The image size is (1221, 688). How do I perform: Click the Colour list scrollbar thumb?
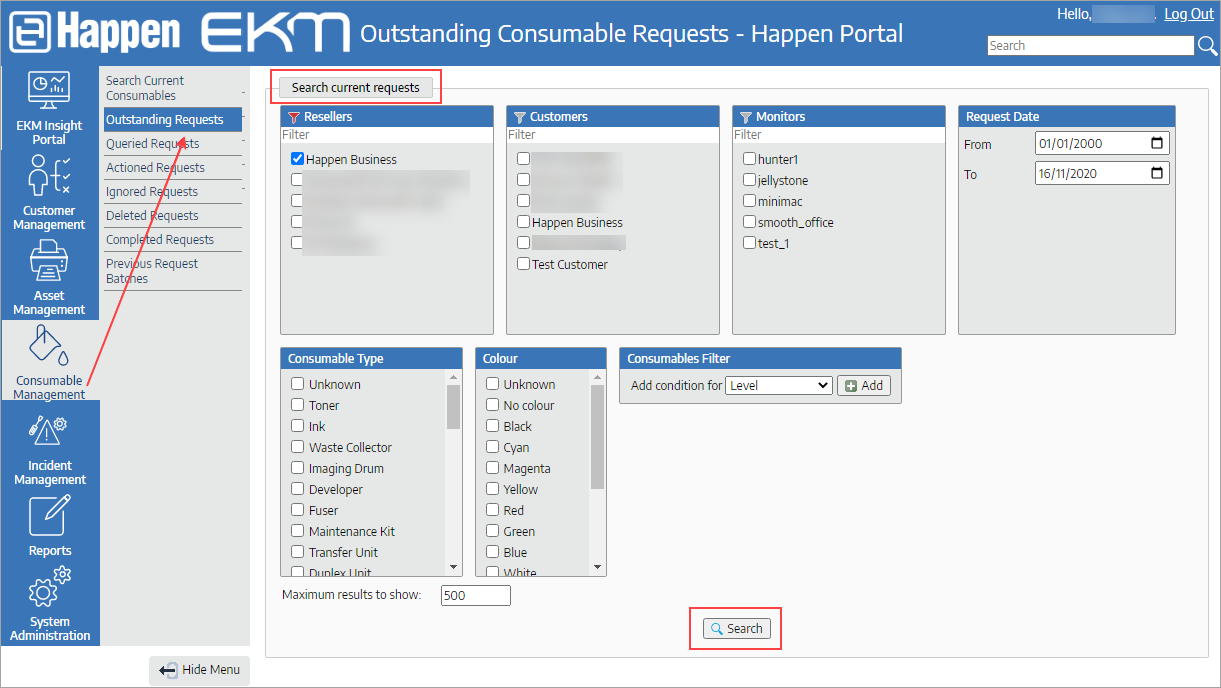click(598, 437)
